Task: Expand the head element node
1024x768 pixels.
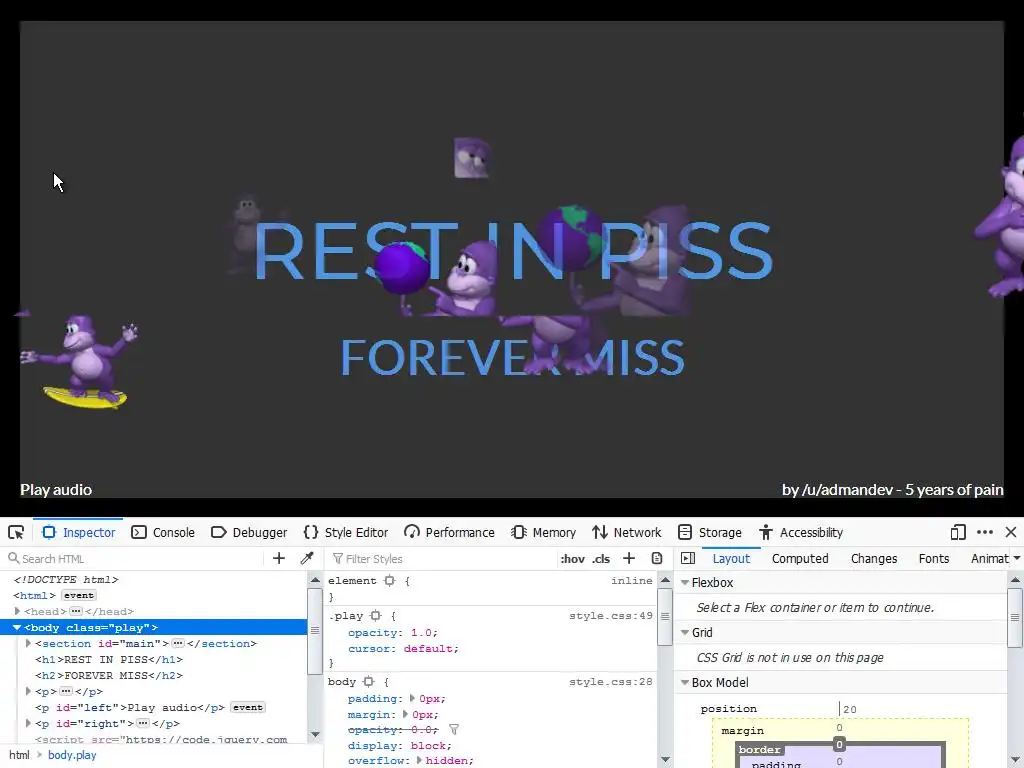Action: (18, 611)
